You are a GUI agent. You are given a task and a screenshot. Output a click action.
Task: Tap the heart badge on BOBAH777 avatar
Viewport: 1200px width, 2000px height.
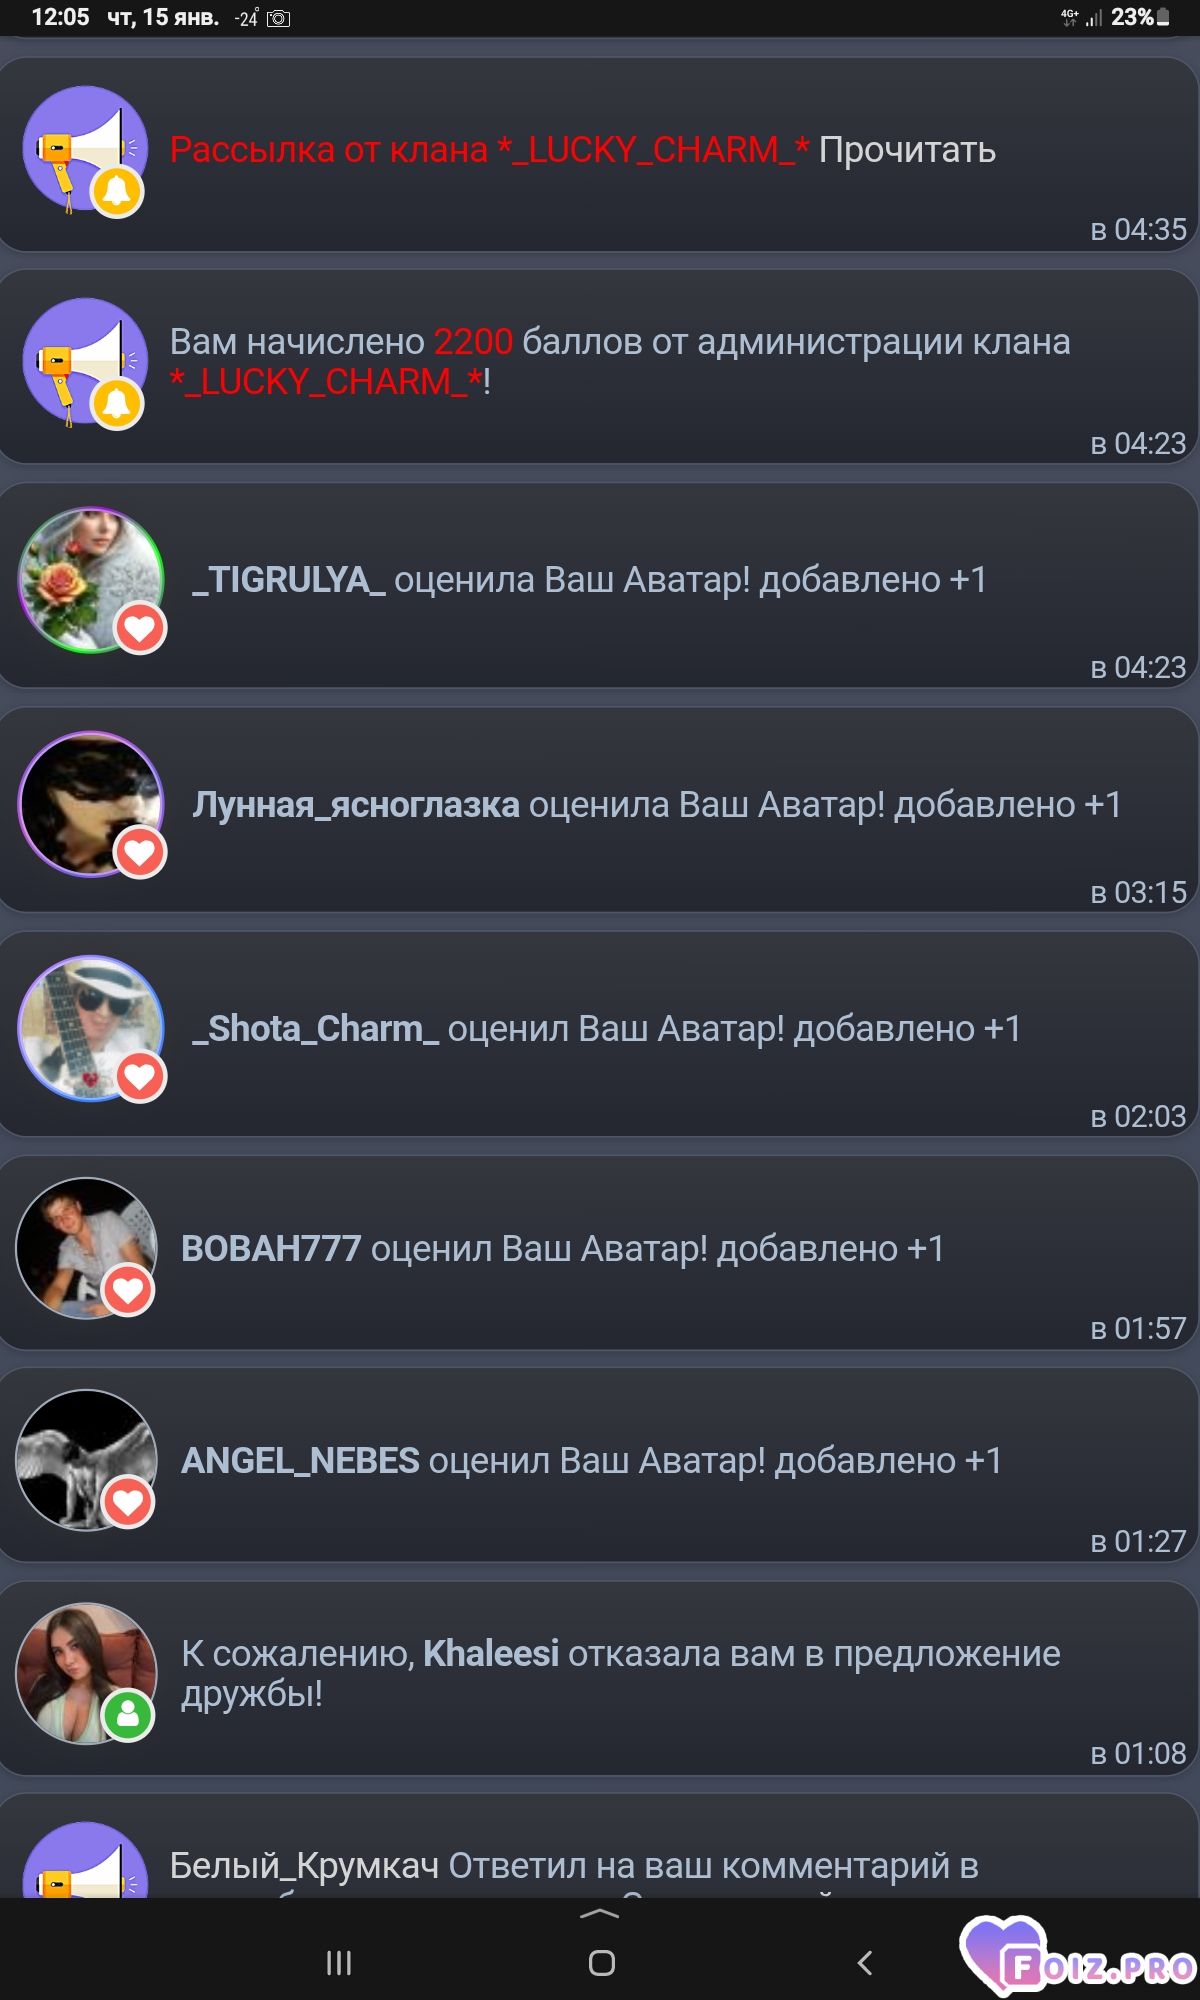point(129,1290)
